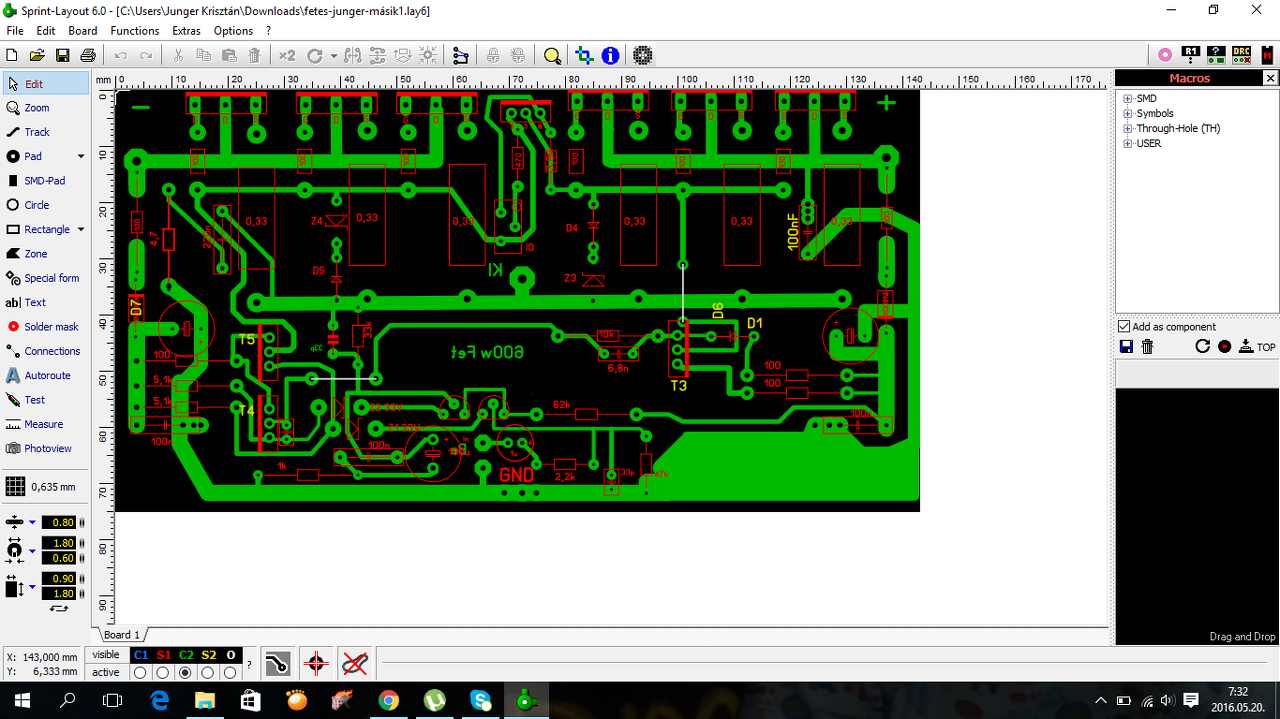
Task: Open the File menu
Action: (x=14, y=31)
